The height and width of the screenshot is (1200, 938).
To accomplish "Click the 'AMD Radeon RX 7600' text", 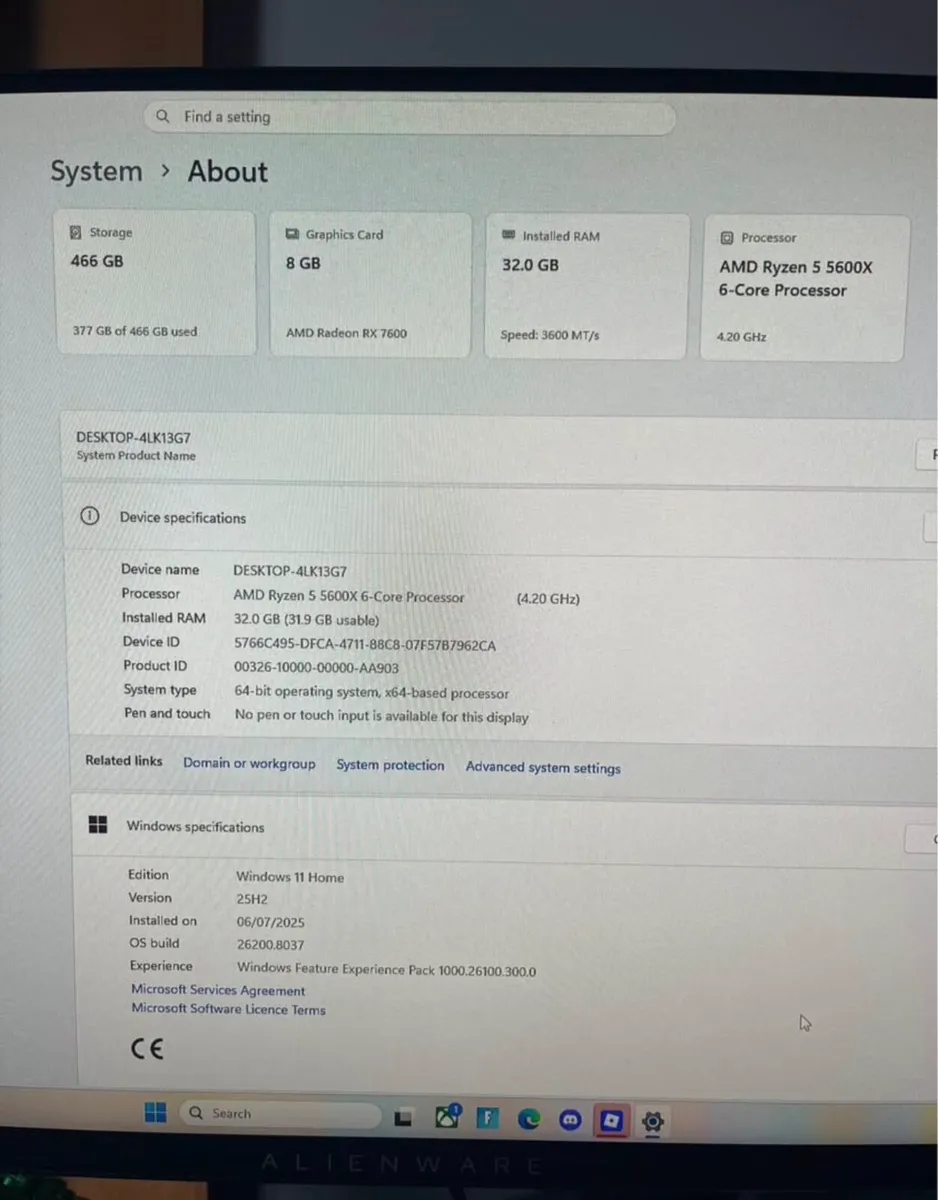I will click(346, 333).
